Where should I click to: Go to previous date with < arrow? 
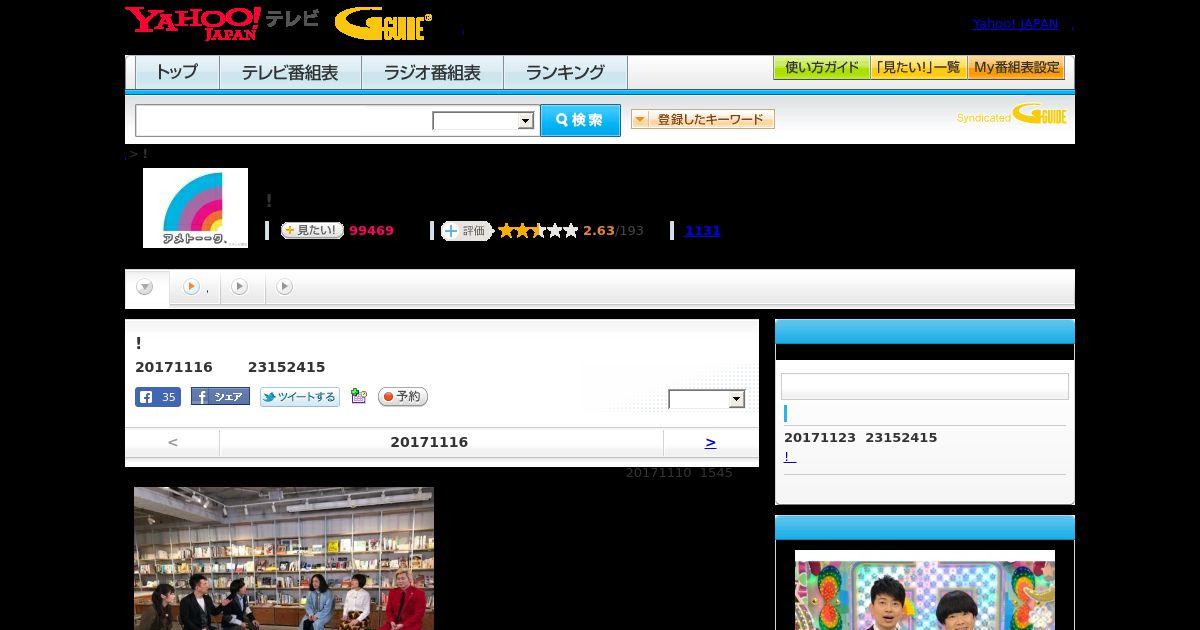point(173,442)
